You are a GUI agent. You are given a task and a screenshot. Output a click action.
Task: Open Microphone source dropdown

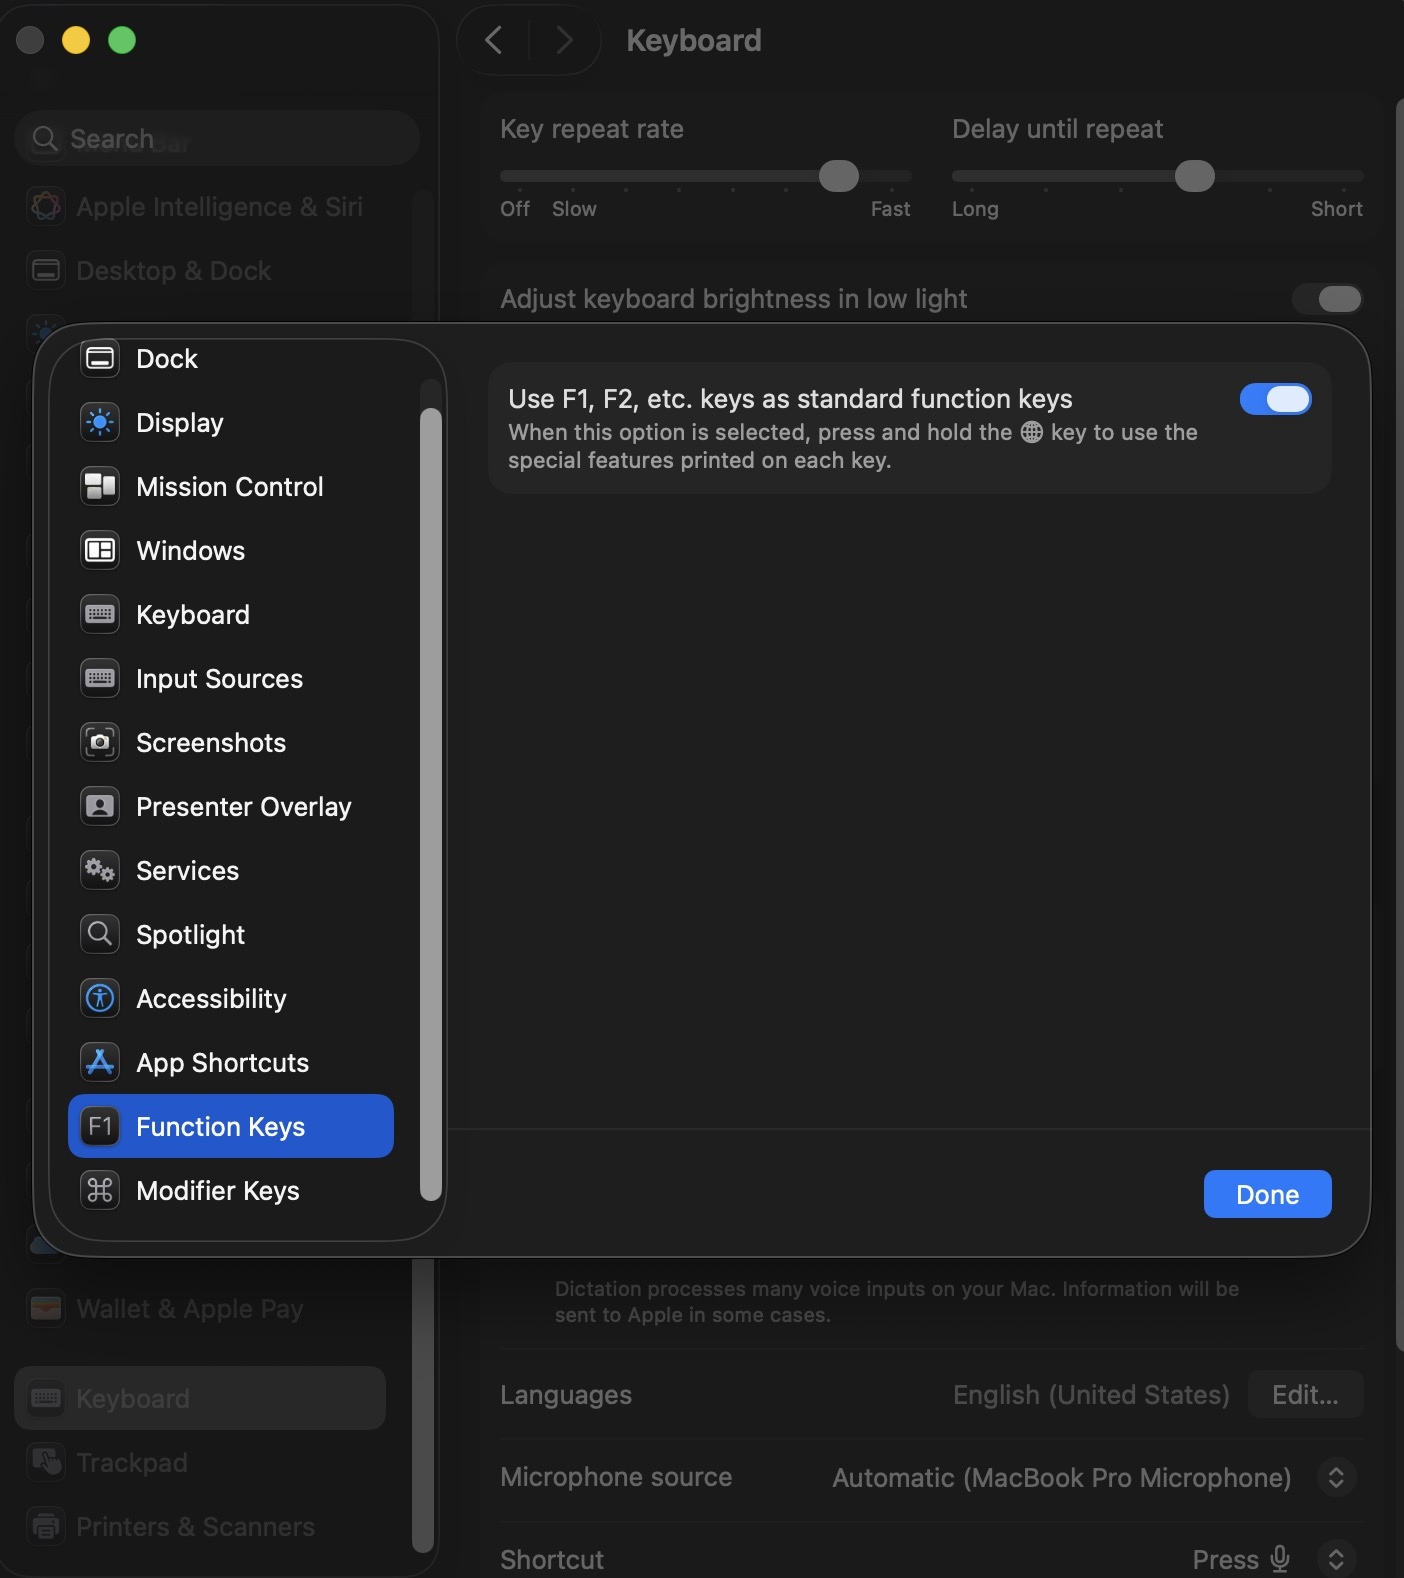(x=1335, y=1478)
